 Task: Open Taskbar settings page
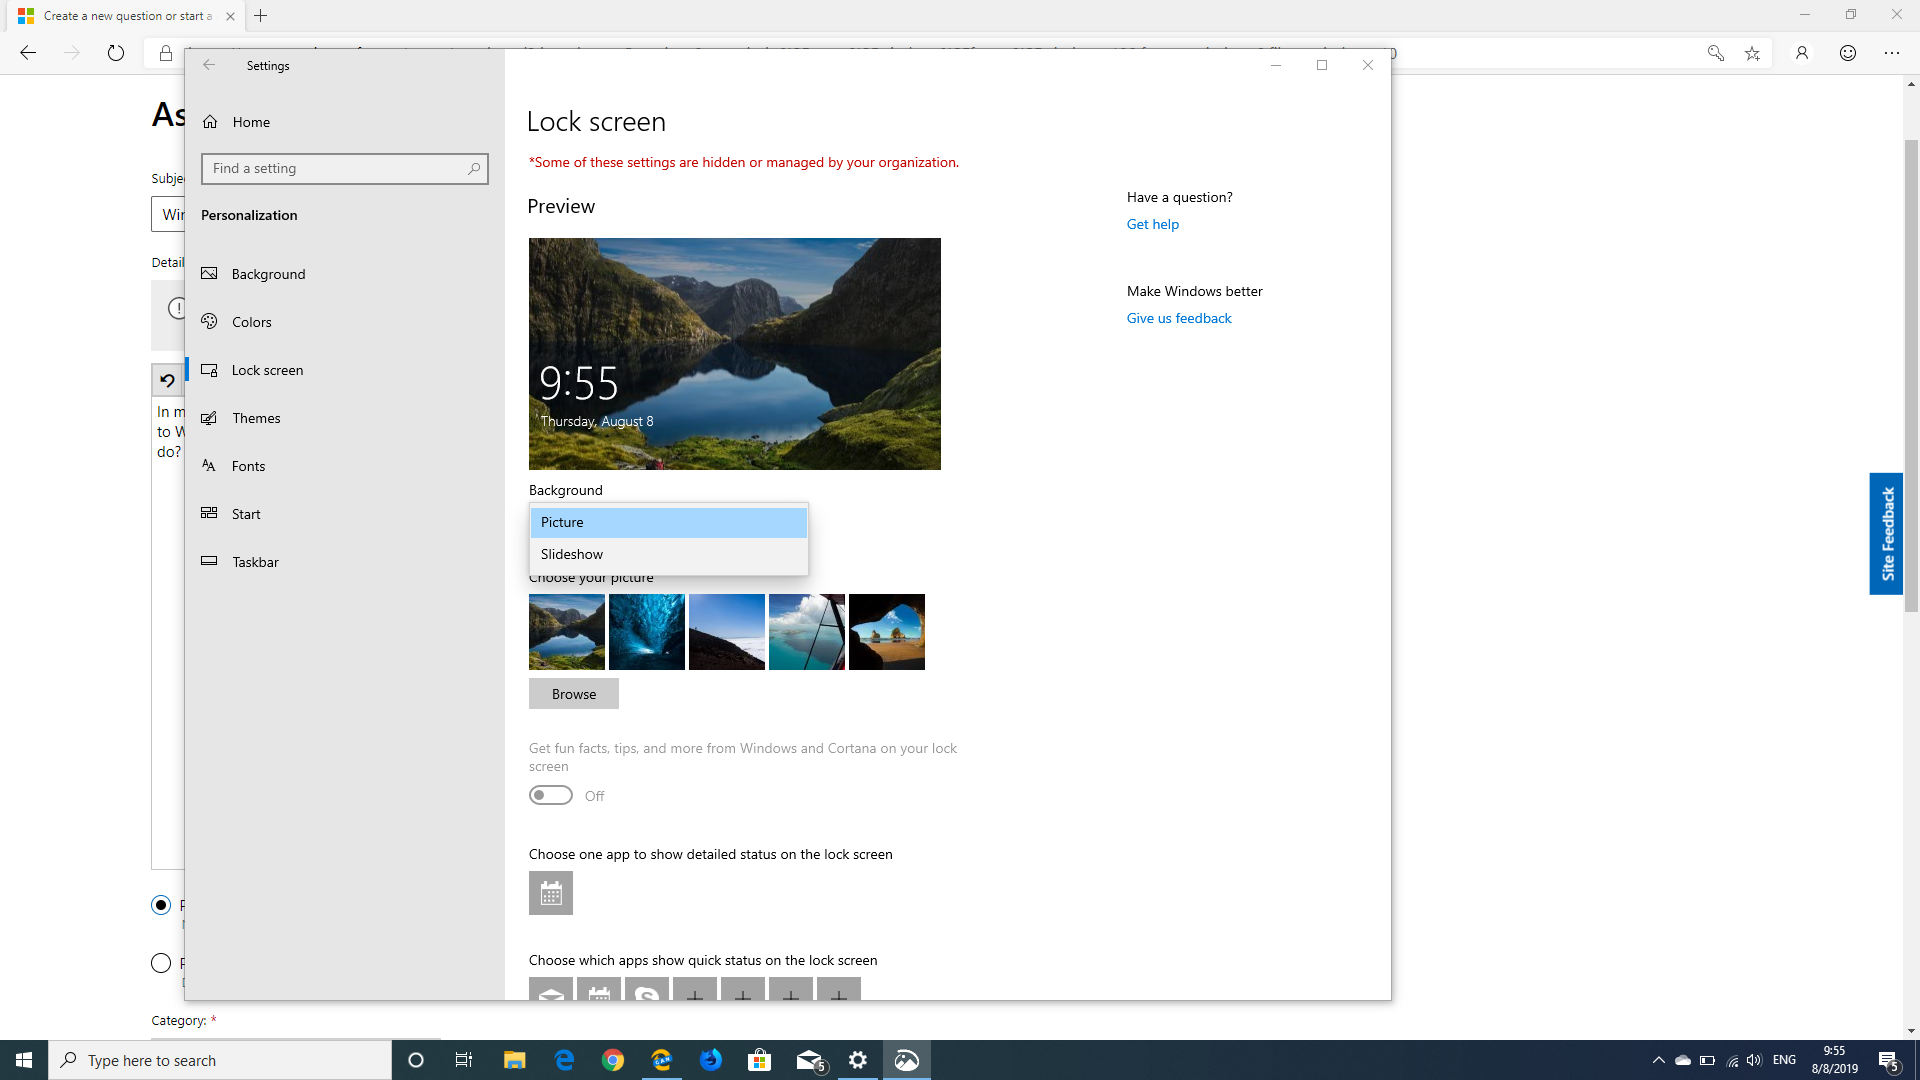[x=345, y=562]
